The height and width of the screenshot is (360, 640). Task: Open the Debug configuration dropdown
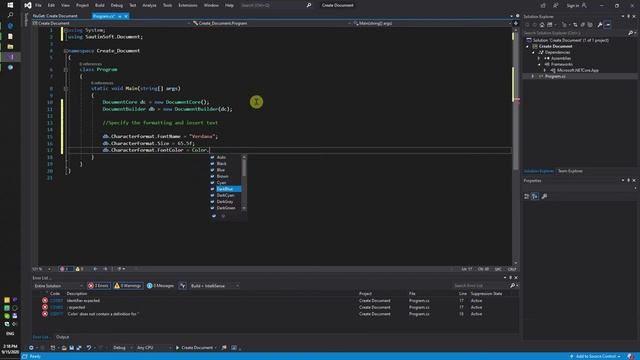(122, 348)
